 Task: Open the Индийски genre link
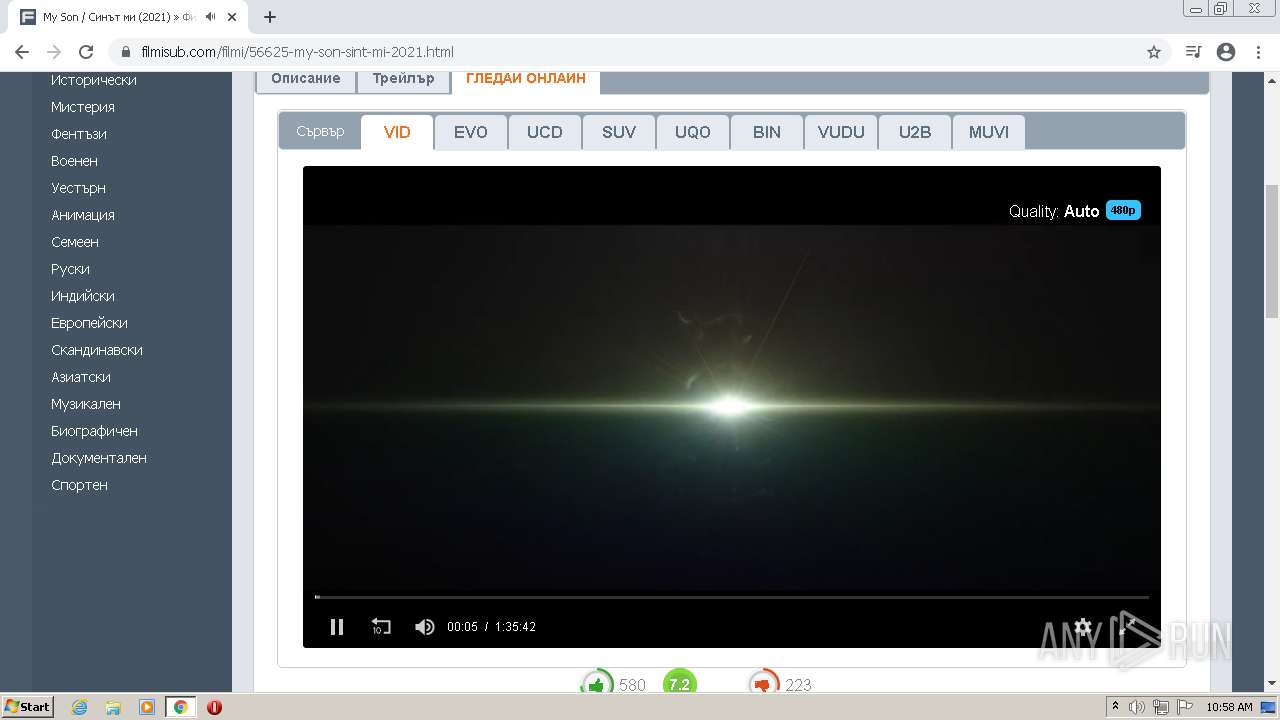click(x=83, y=296)
